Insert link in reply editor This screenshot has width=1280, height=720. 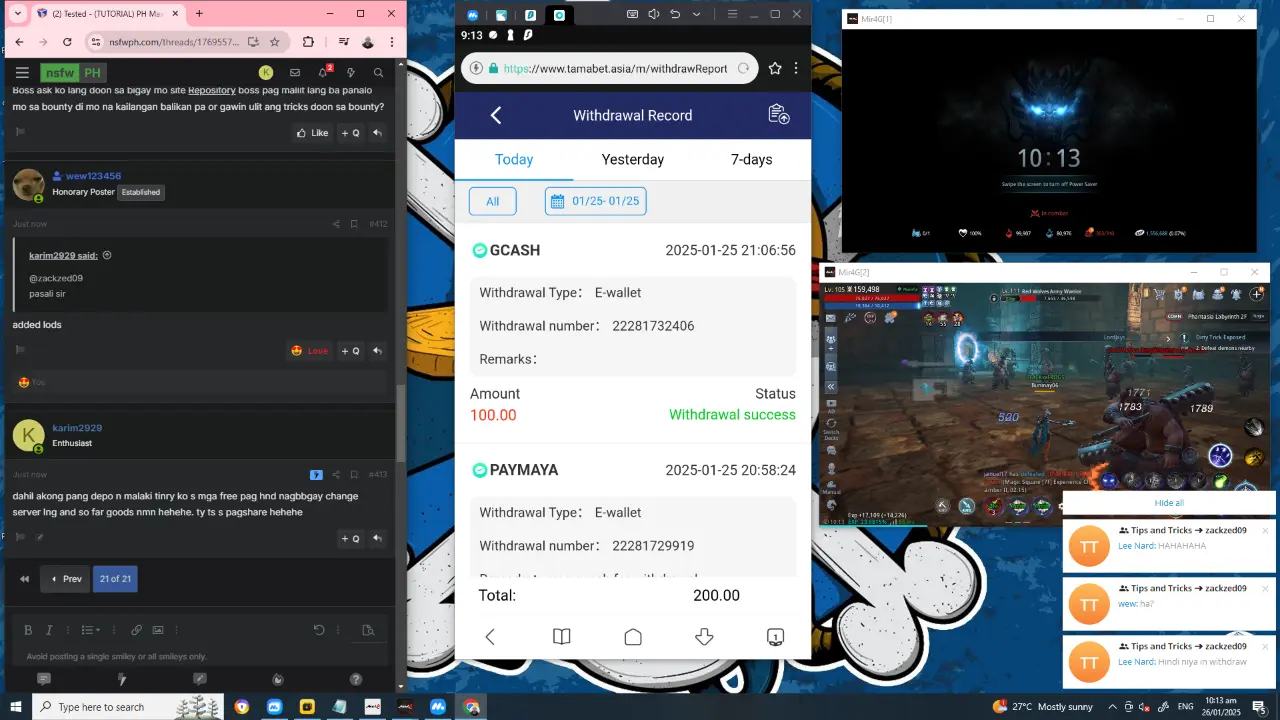137,630
